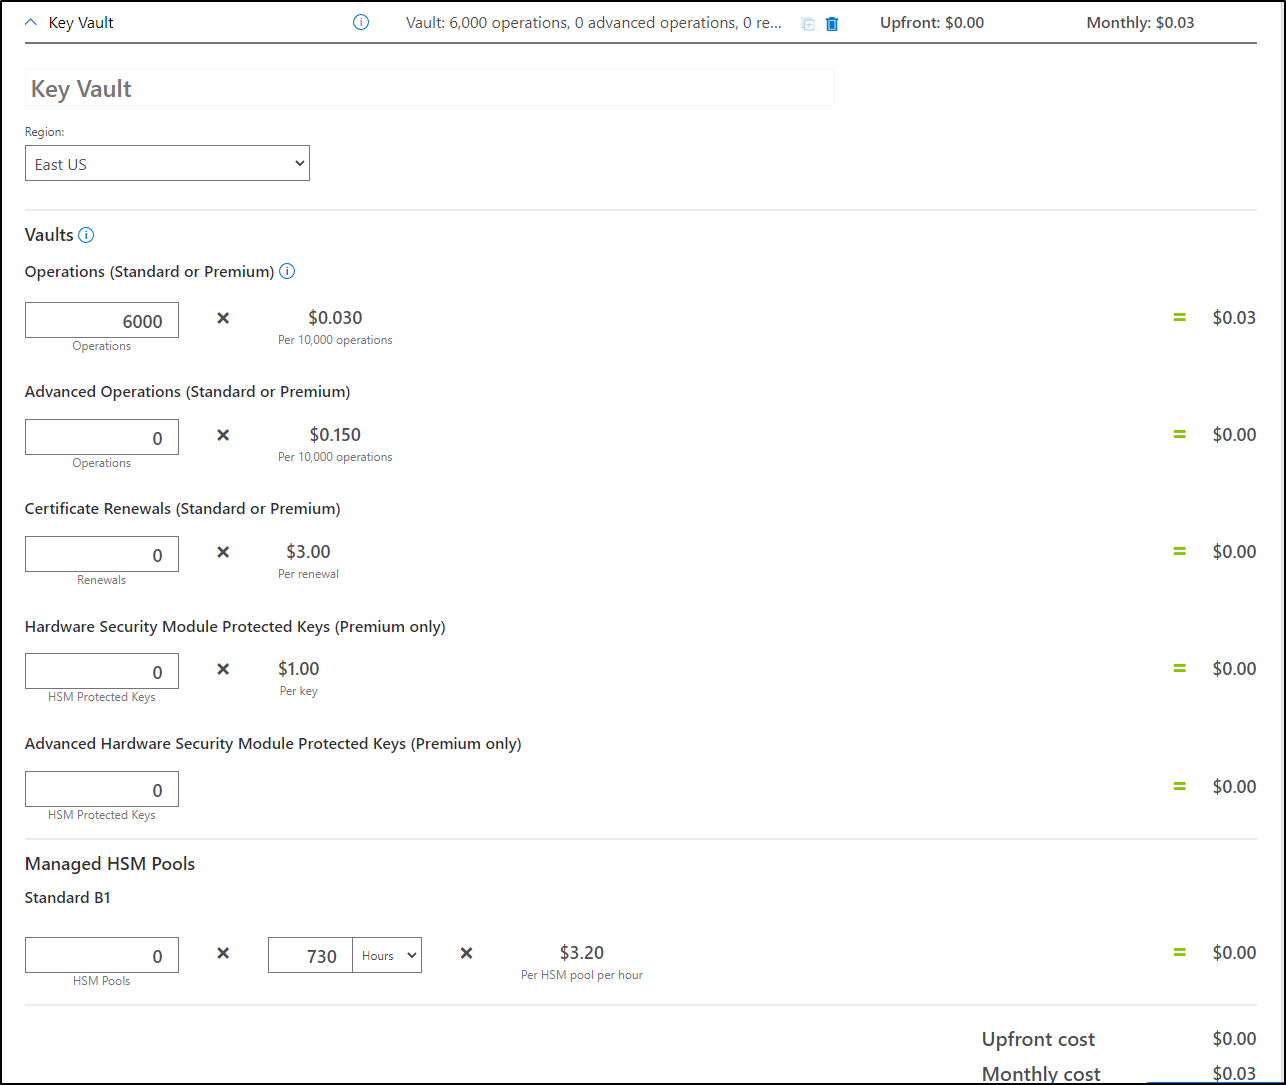Collapse the Key Vault section chevron
This screenshot has width=1286, height=1085.
pyautogui.click(x=32, y=22)
